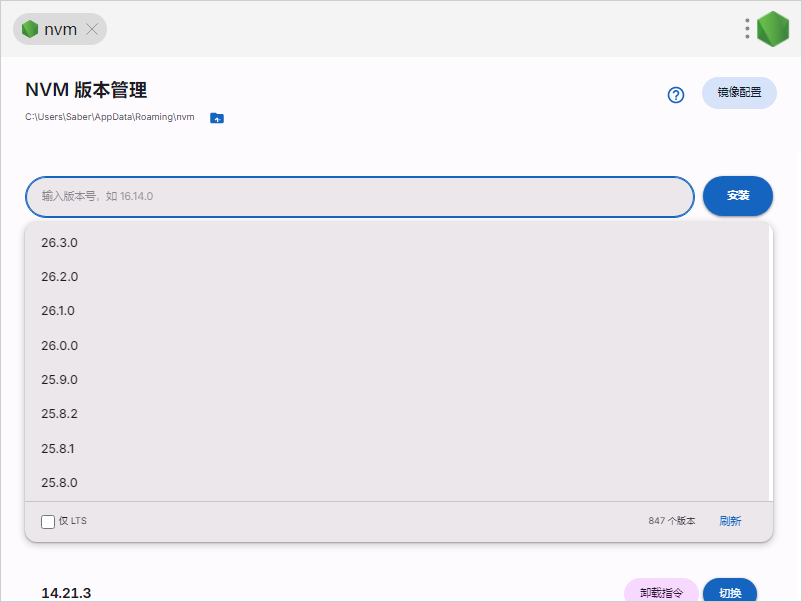
Task: Click 切换 switch button for 14.21.3
Action: [x=730, y=592]
